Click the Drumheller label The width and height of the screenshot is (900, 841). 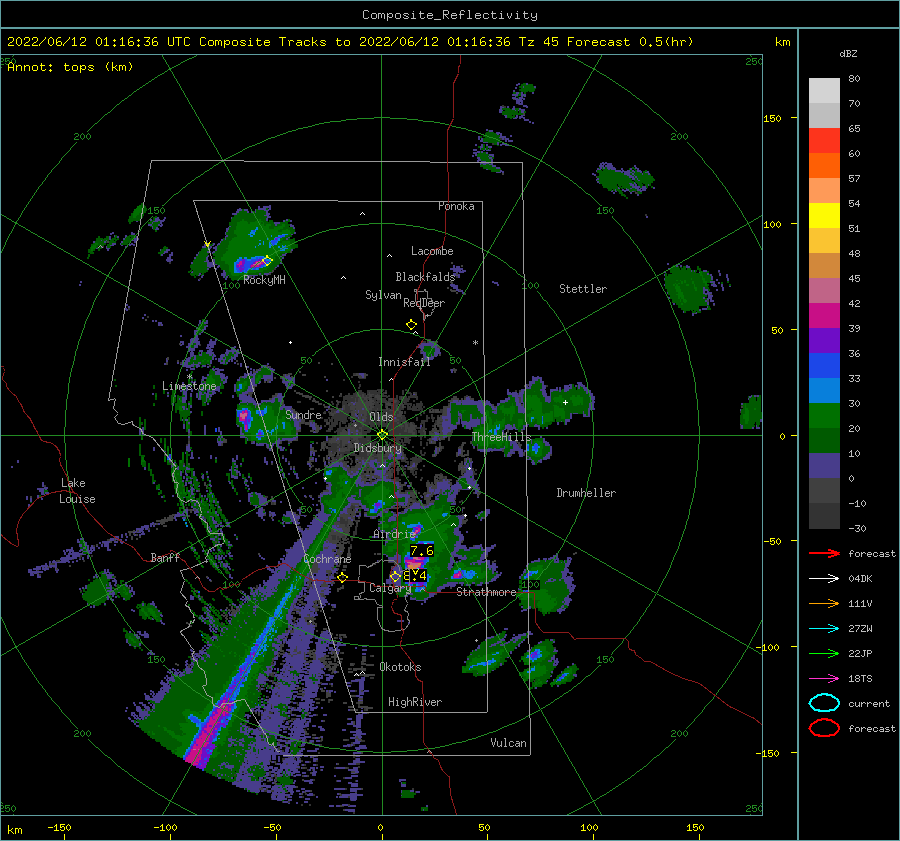[x=586, y=493]
